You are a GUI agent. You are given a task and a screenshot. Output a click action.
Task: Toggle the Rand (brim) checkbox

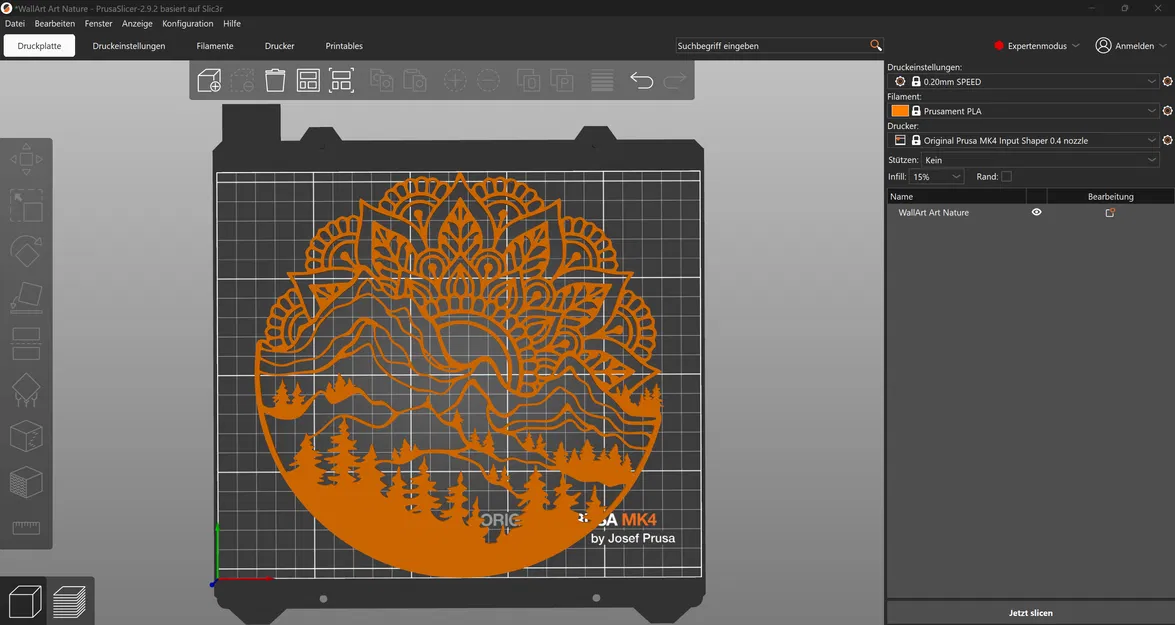[1006, 177]
